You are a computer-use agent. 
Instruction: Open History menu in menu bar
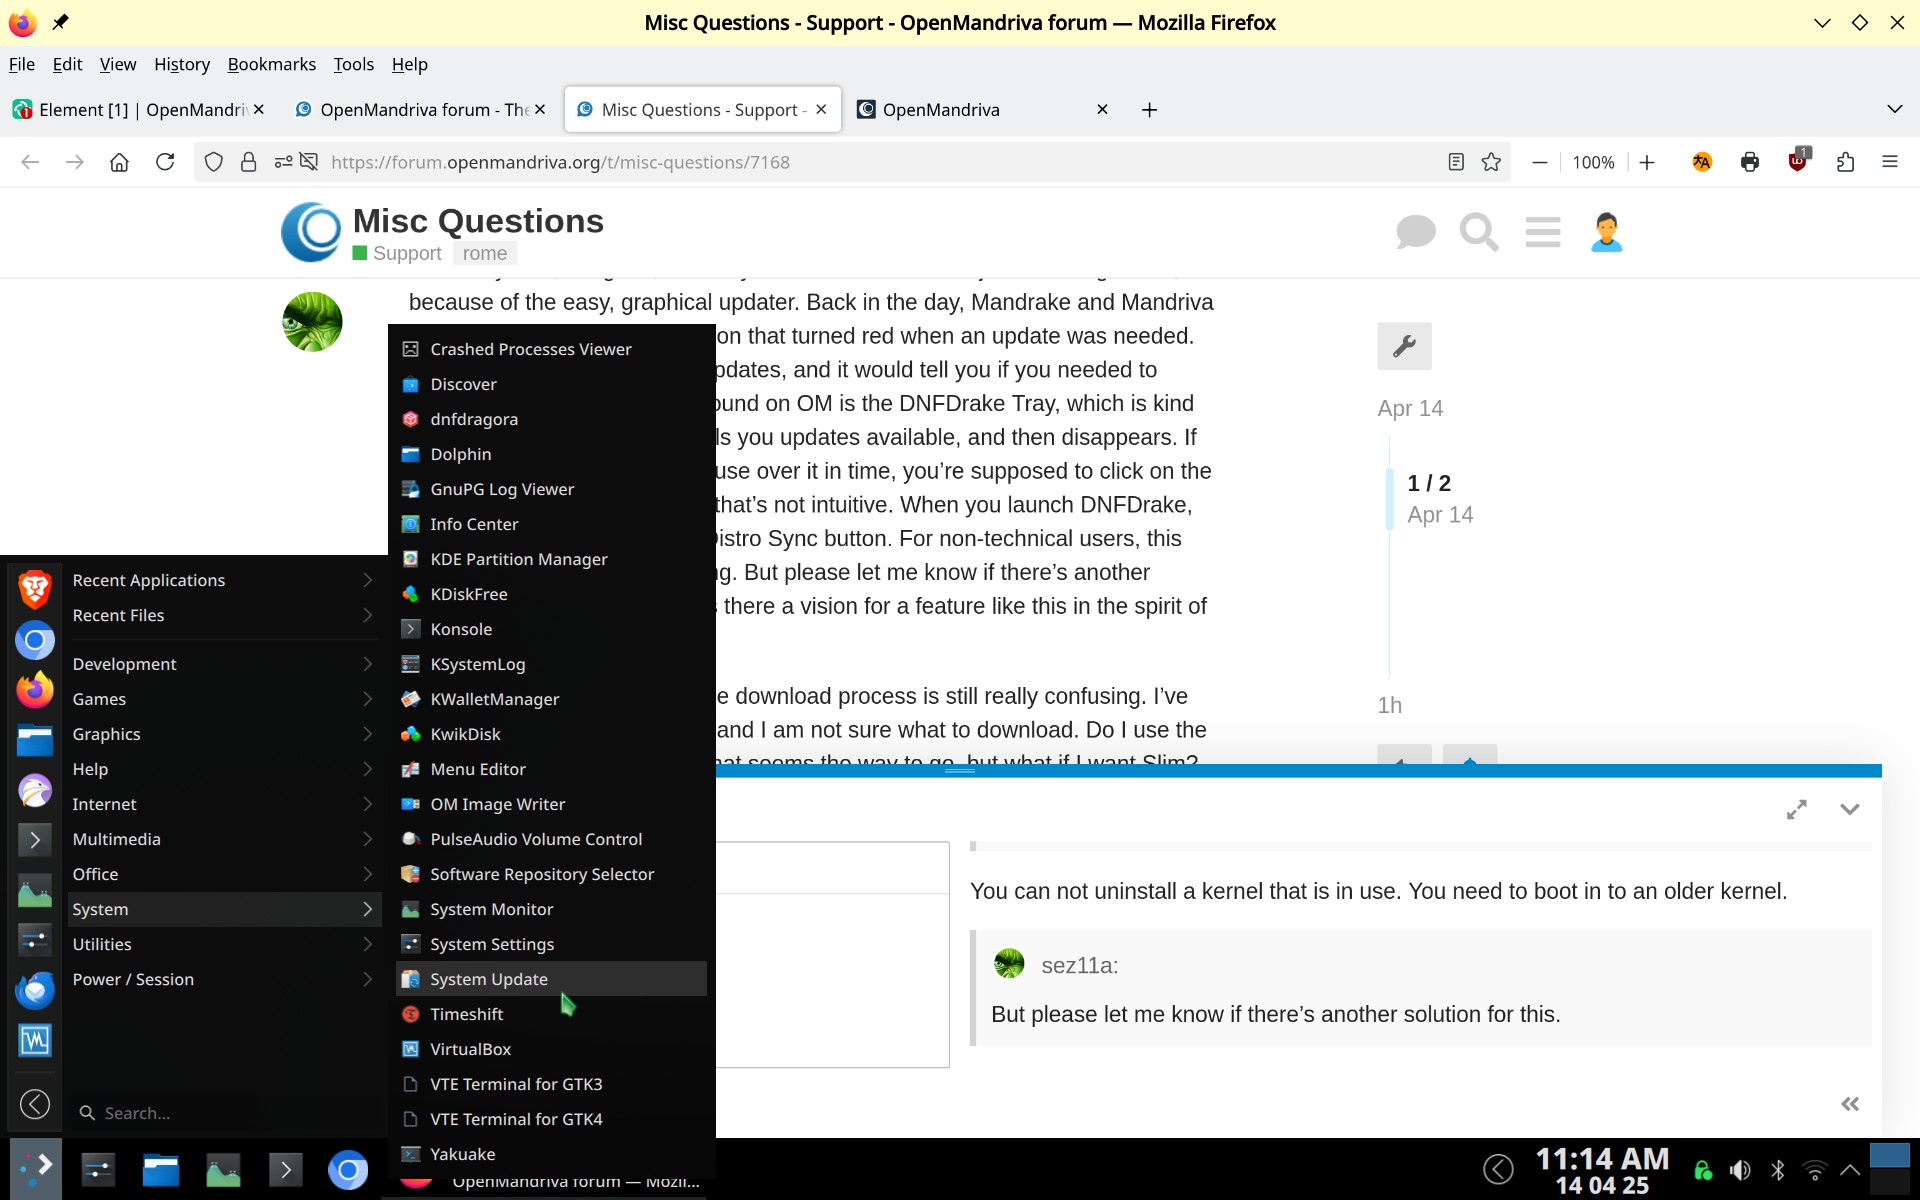tap(182, 64)
